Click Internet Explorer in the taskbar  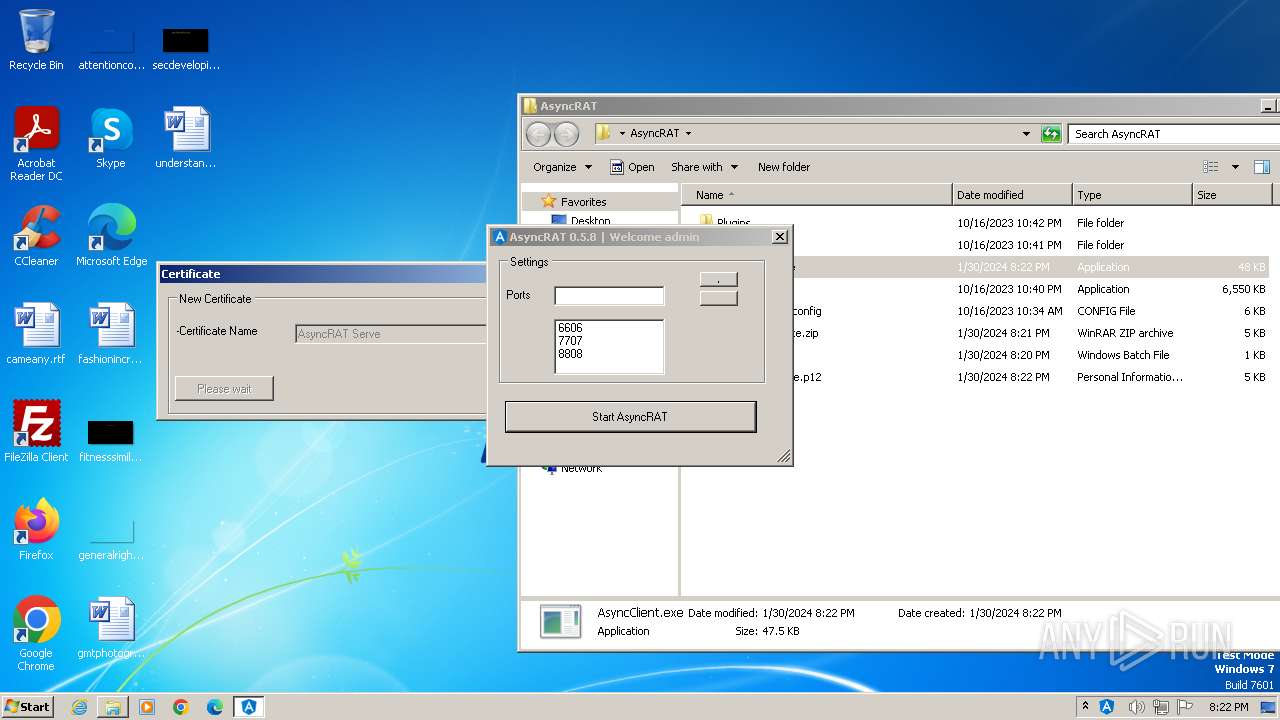[x=79, y=707]
